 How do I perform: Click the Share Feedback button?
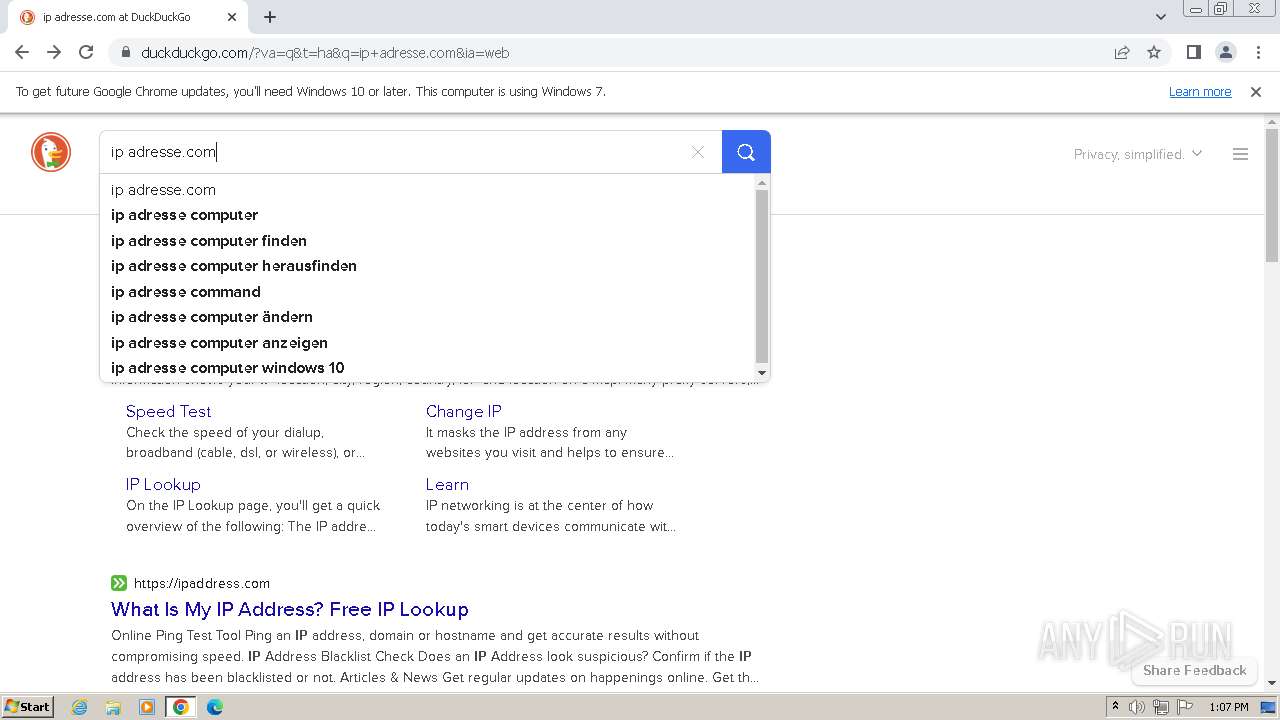pyautogui.click(x=1195, y=670)
